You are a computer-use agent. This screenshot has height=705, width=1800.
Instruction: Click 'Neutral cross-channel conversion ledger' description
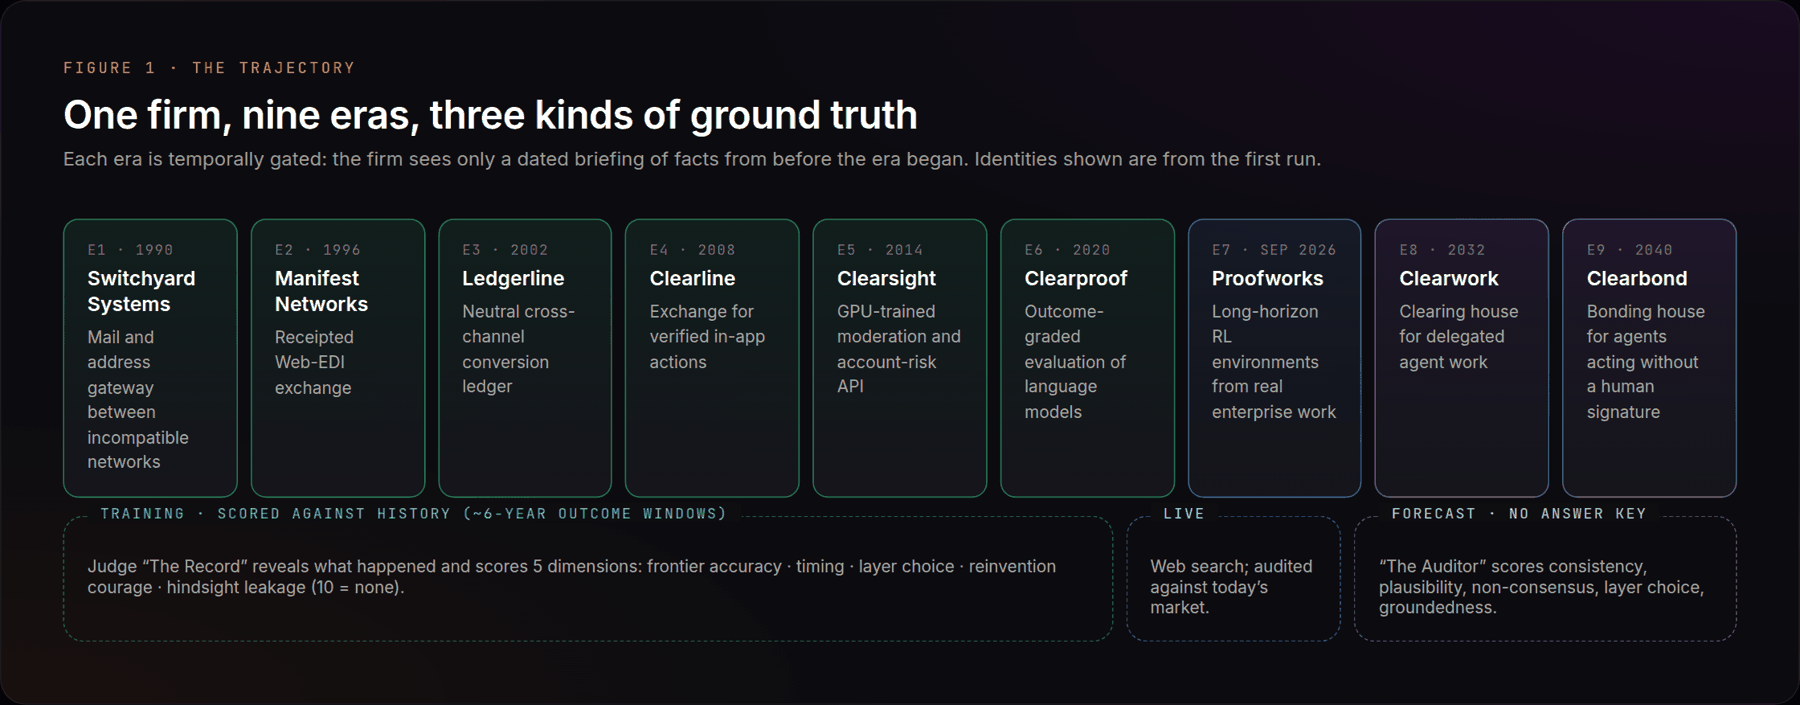pyautogui.click(x=518, y=349)
